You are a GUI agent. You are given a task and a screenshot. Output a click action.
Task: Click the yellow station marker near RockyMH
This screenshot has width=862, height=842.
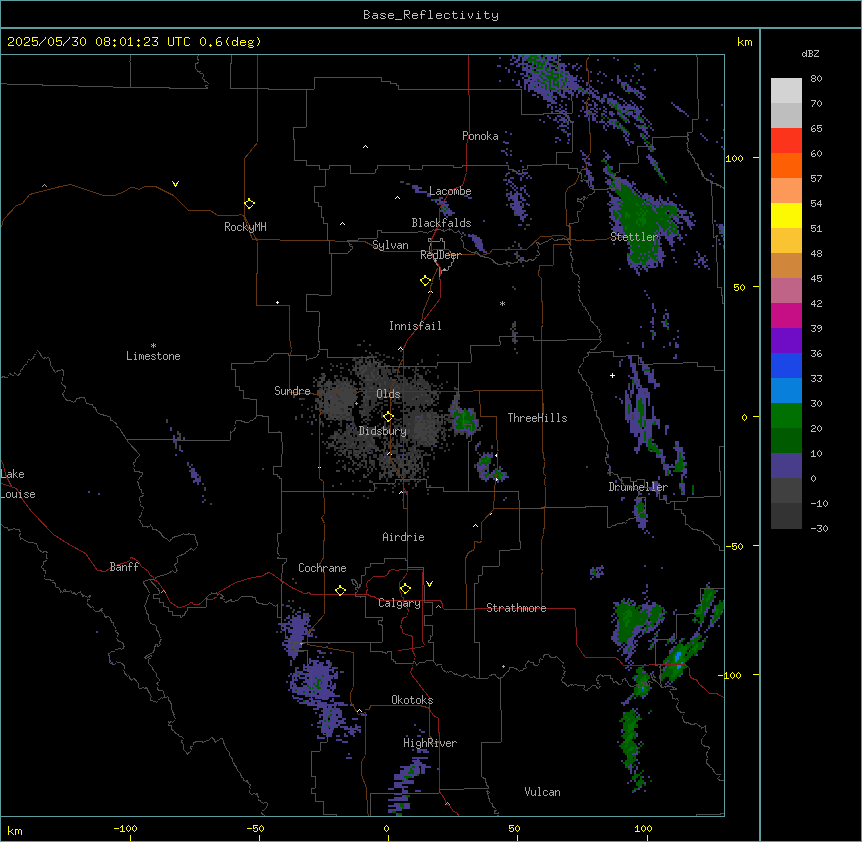click(x=249, y=203)
